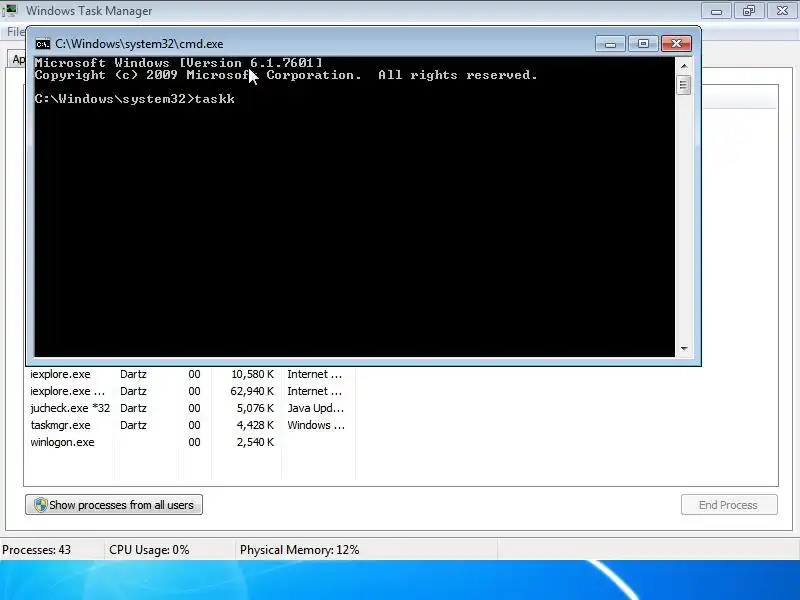Viewport: 800px width, 600px height.
Task: Minimize the Windows Task Manager window
Action: click(716, 11)
